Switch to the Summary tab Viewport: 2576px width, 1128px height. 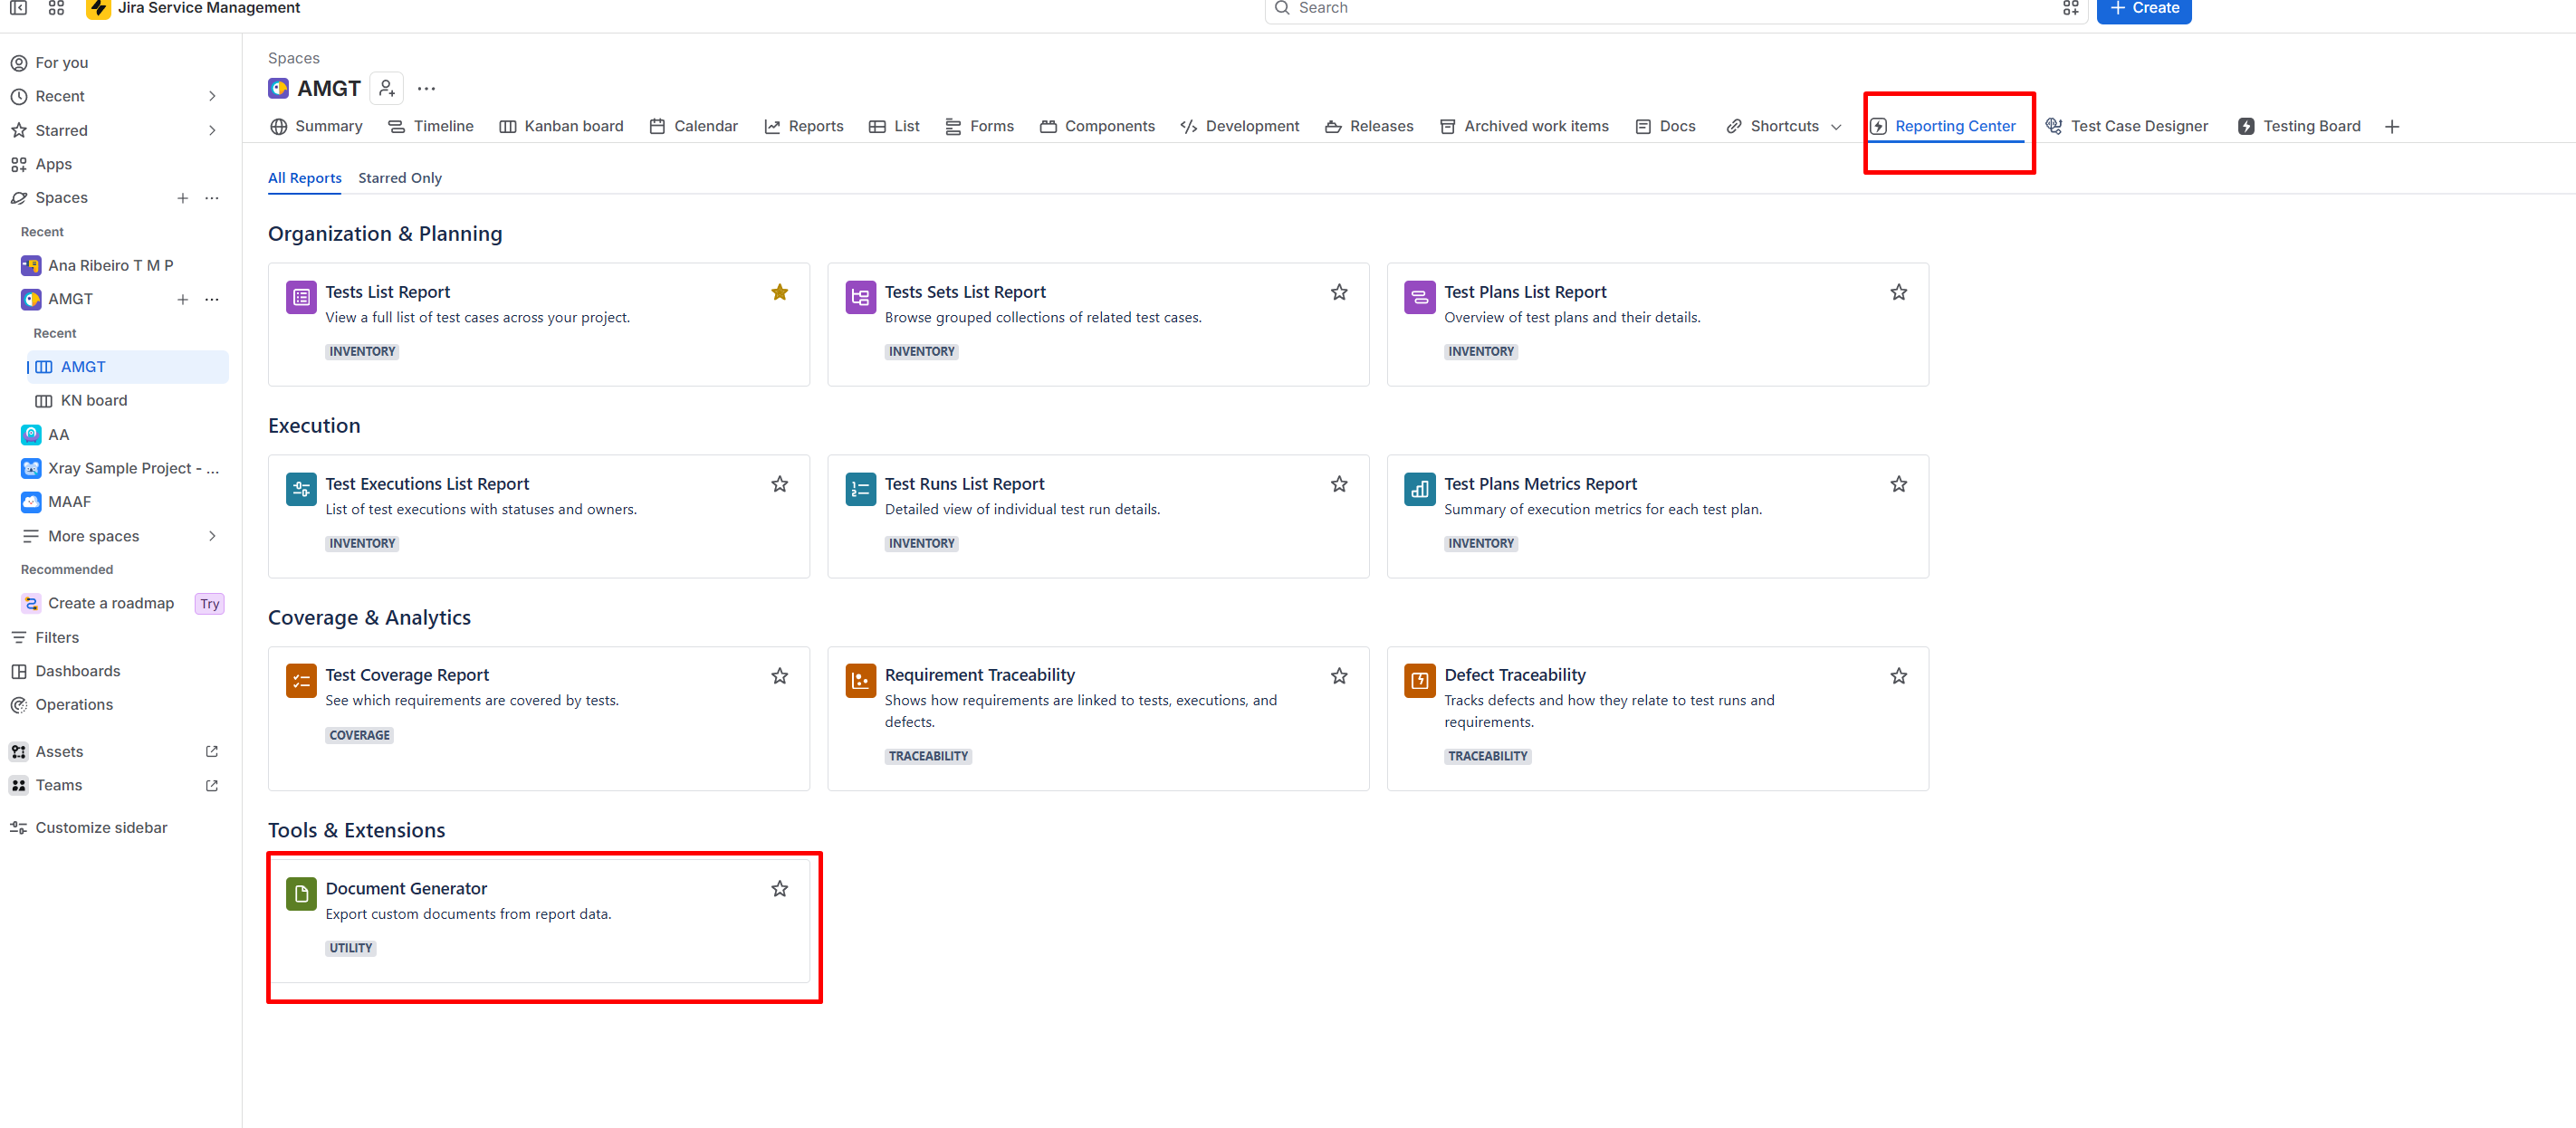(x=316, y=126)
